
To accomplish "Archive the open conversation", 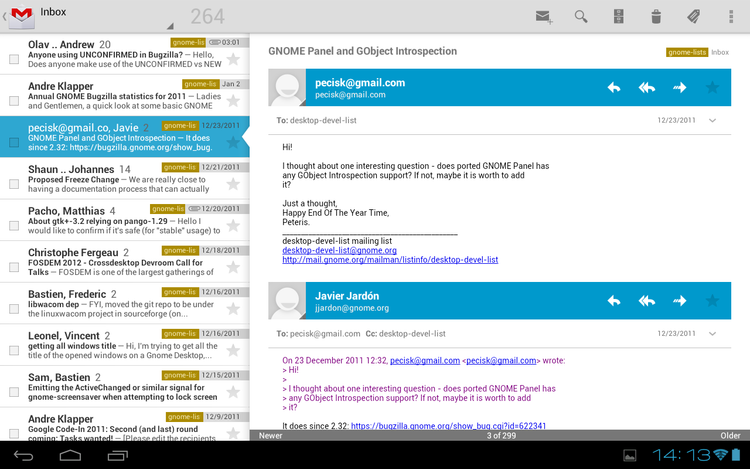I will click(x=618, y=16).
